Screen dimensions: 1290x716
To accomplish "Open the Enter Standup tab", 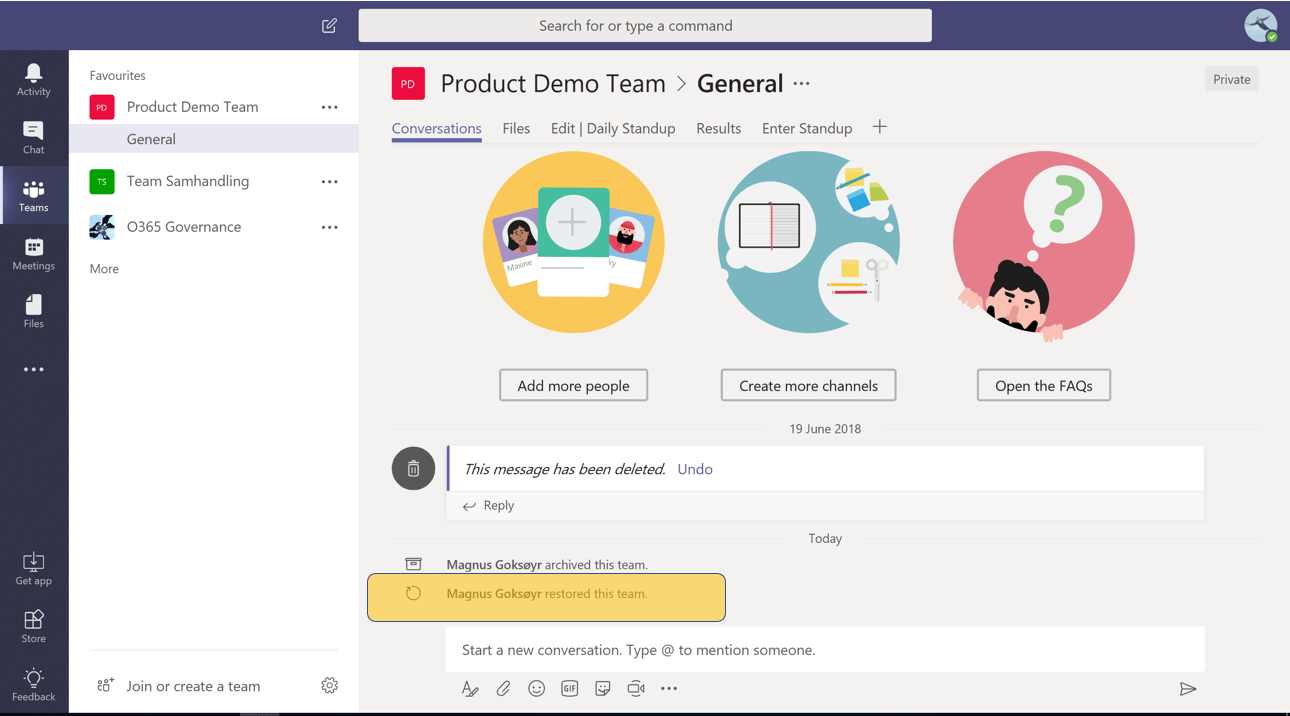I will (x=806, y=128).
